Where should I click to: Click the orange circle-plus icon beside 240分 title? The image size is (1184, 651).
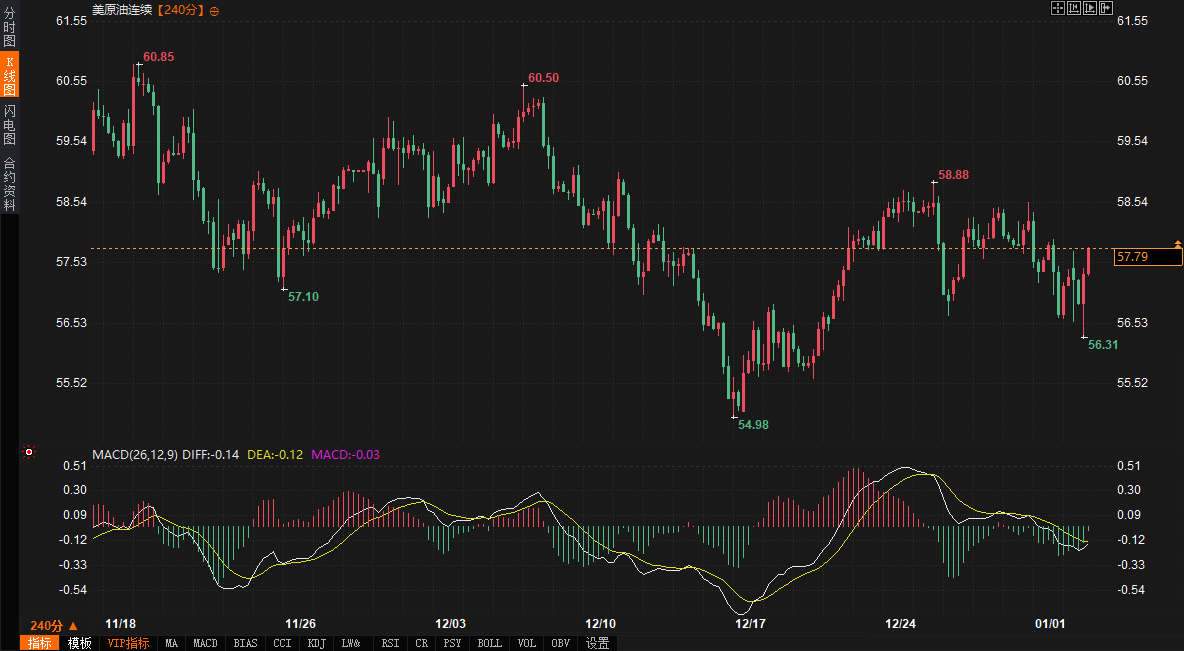coord(214,10)
